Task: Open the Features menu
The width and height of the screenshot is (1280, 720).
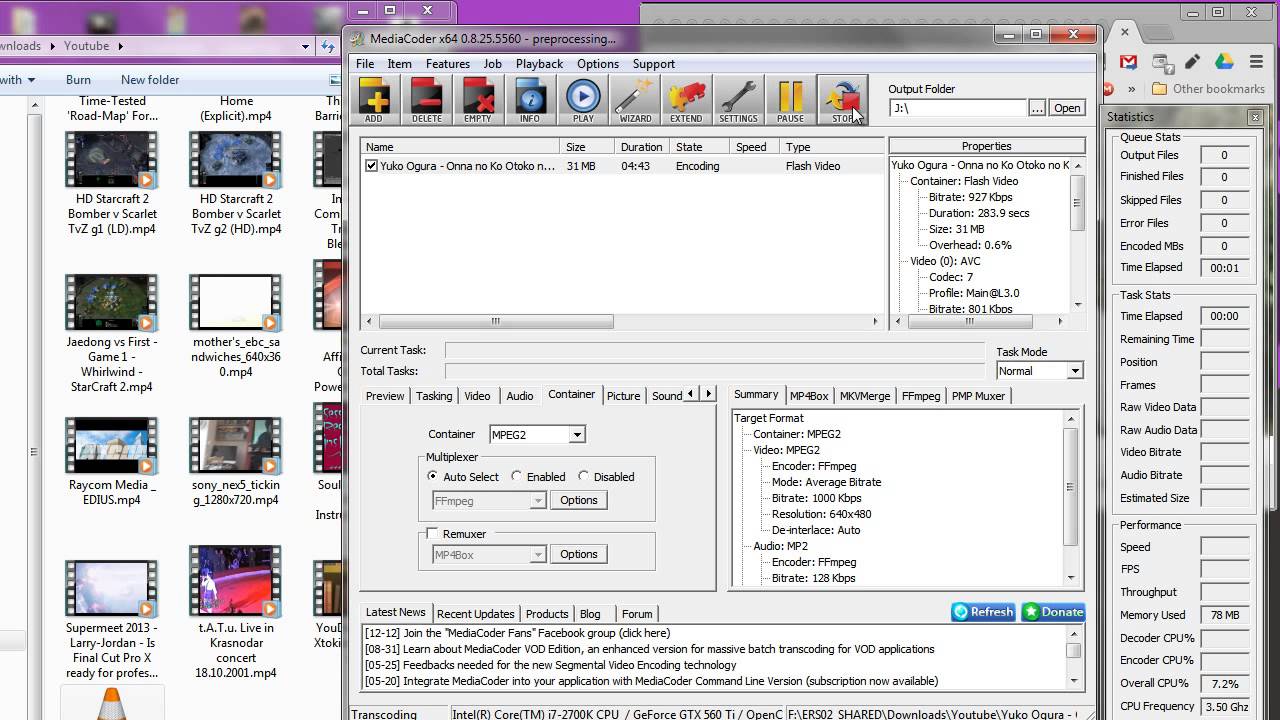Action: tap(447, 64)
